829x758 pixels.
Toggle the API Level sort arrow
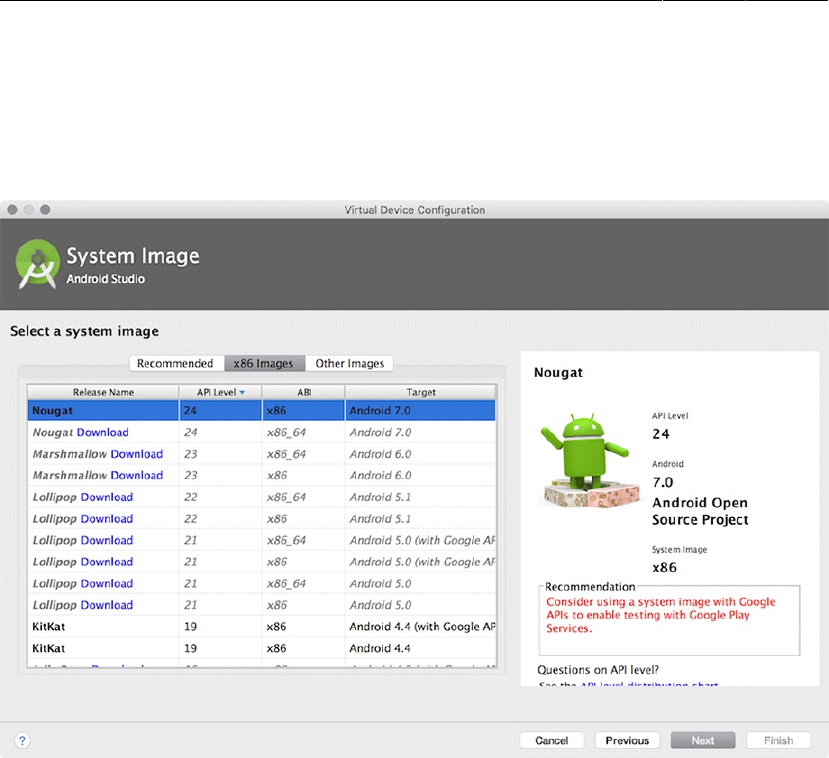pyautogui.click(x=242, y=392)
